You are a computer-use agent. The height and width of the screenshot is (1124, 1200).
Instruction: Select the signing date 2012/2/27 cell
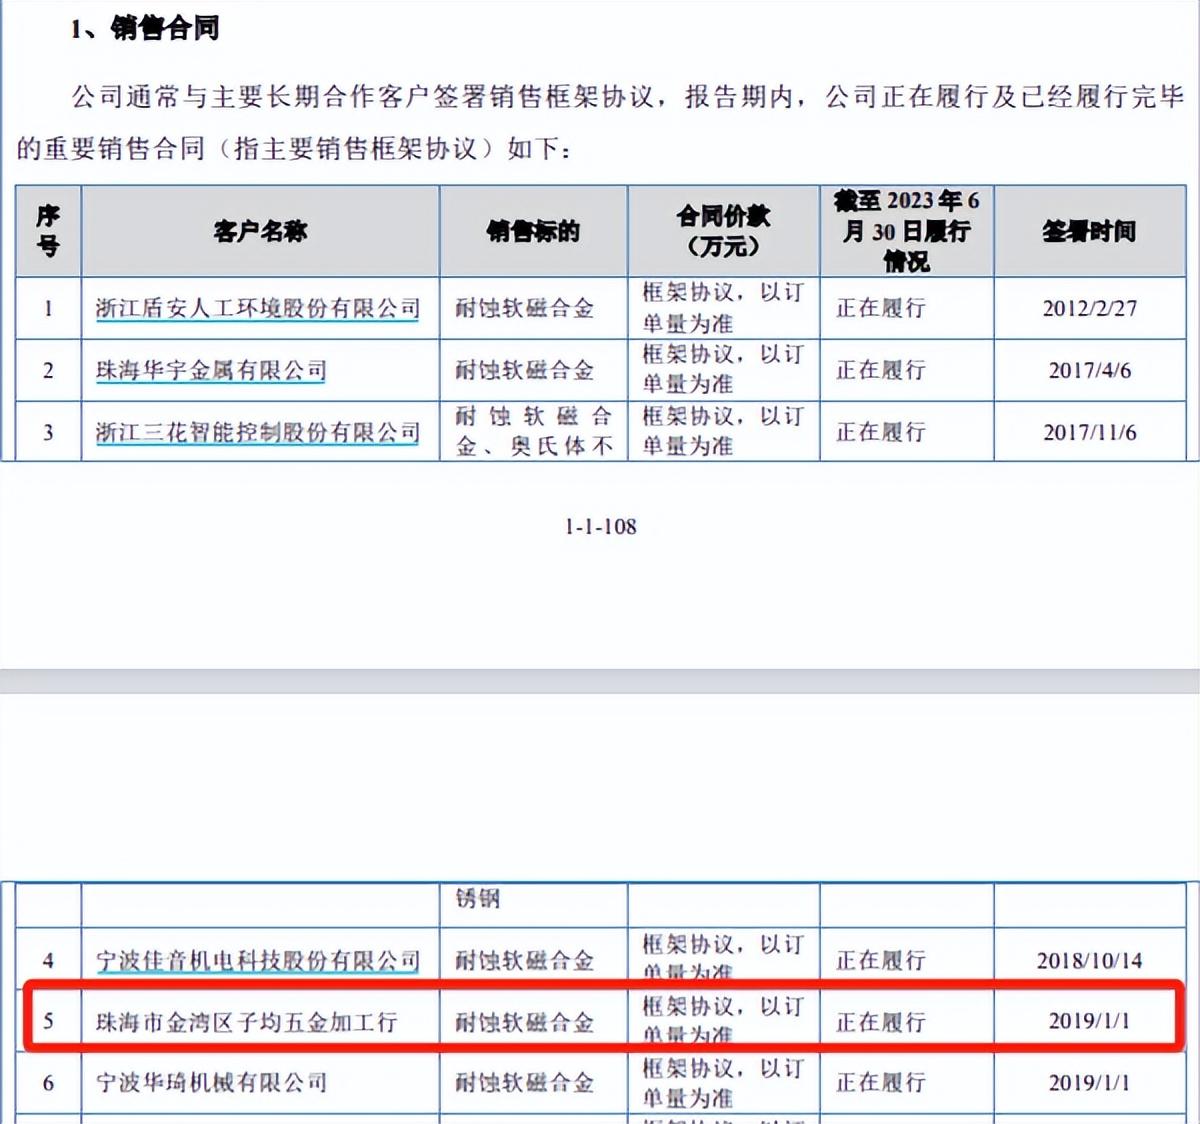tap(1090, 309)
